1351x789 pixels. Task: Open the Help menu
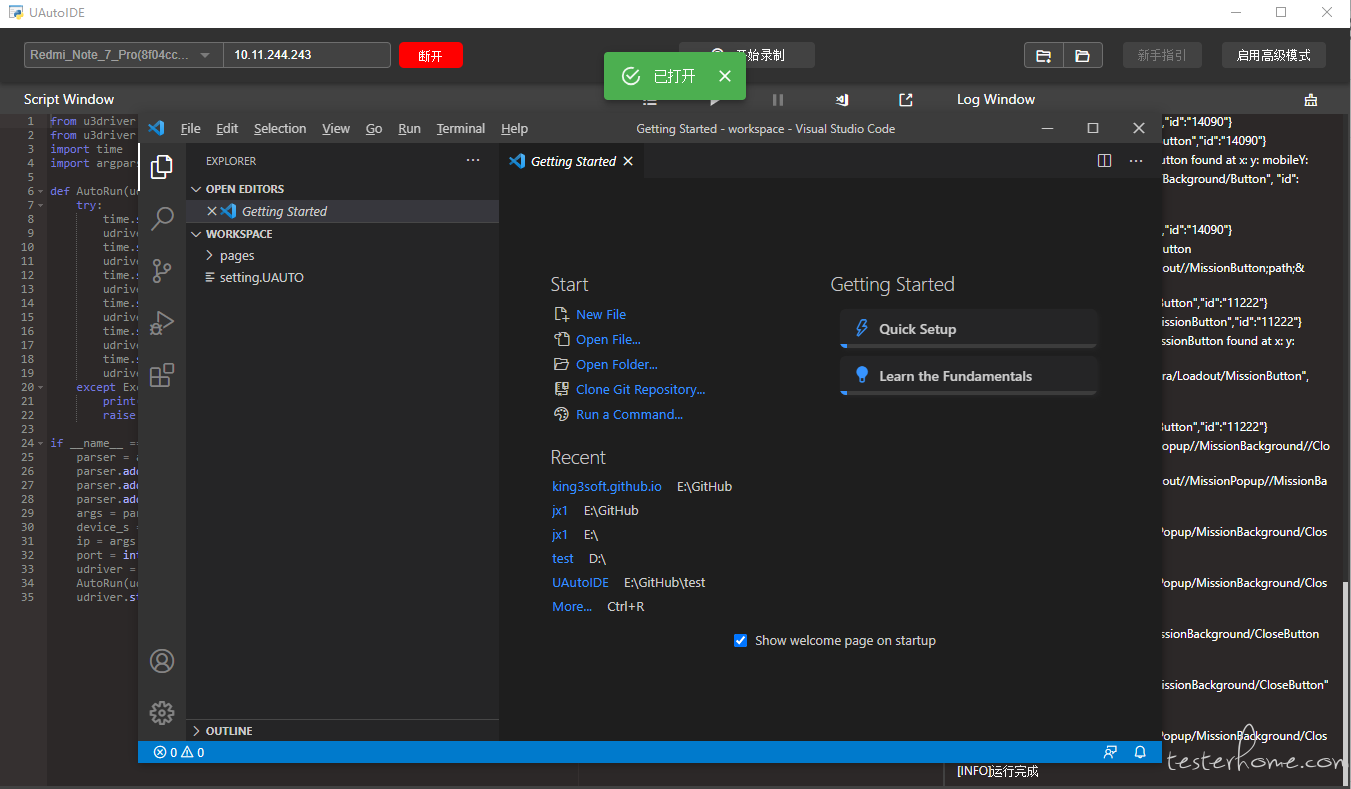pos(514,128)
